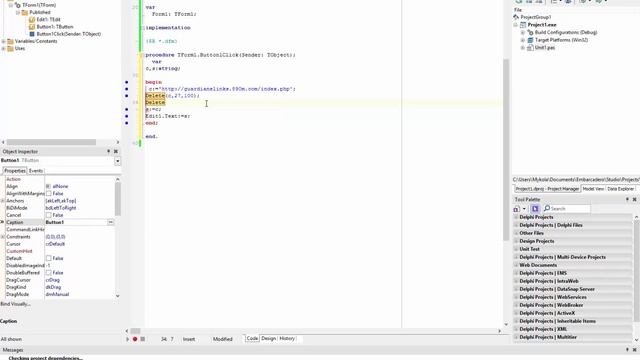Collapse the TForm1(TForm) node
The width and height of the screenshot is (640, 360).
tap(11, 5)
